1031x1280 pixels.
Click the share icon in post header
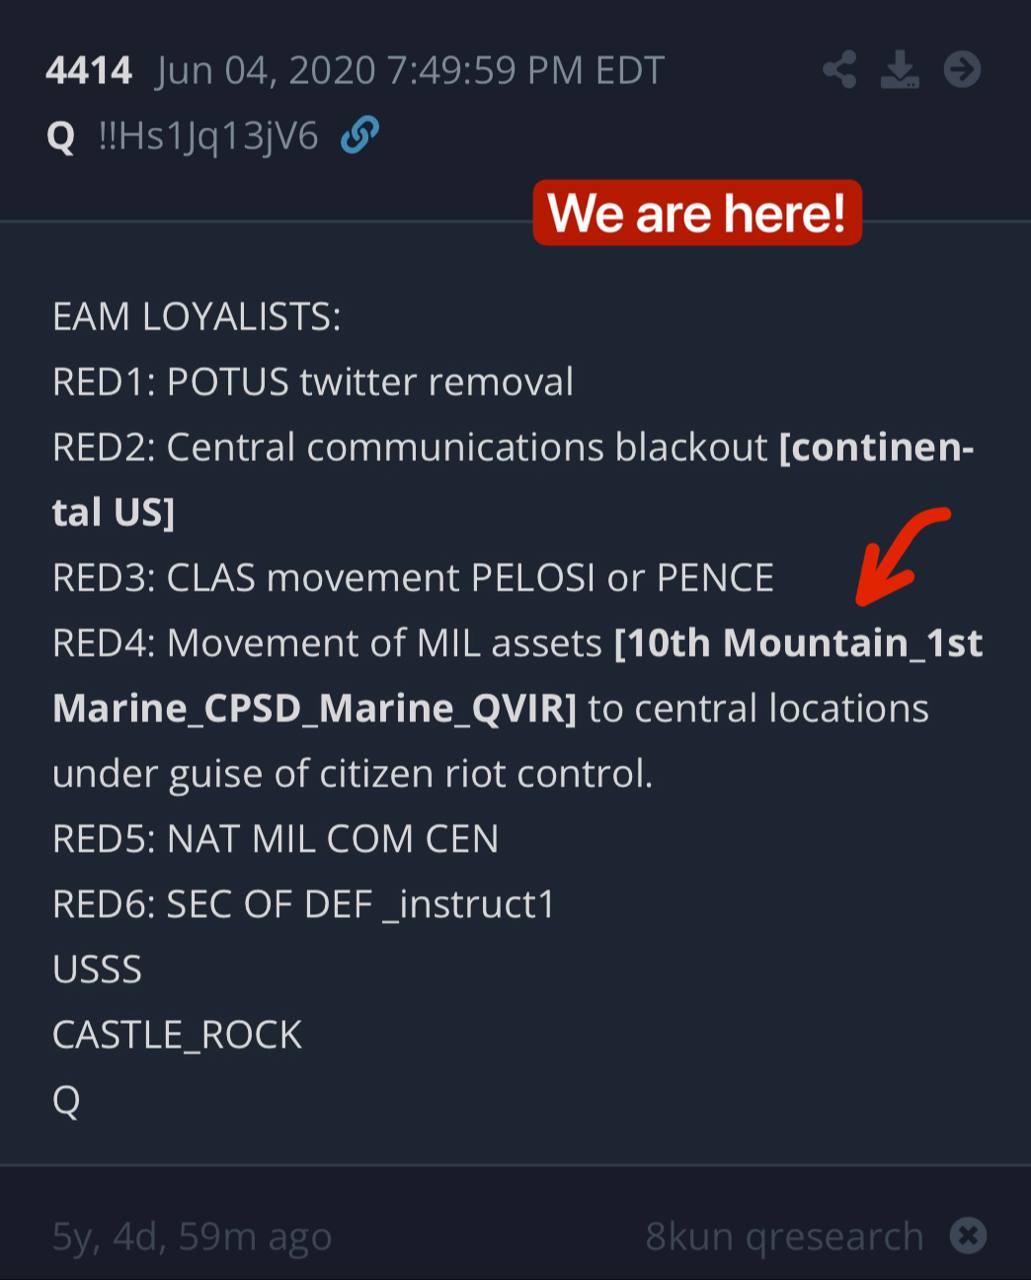[x=840, y=70]
